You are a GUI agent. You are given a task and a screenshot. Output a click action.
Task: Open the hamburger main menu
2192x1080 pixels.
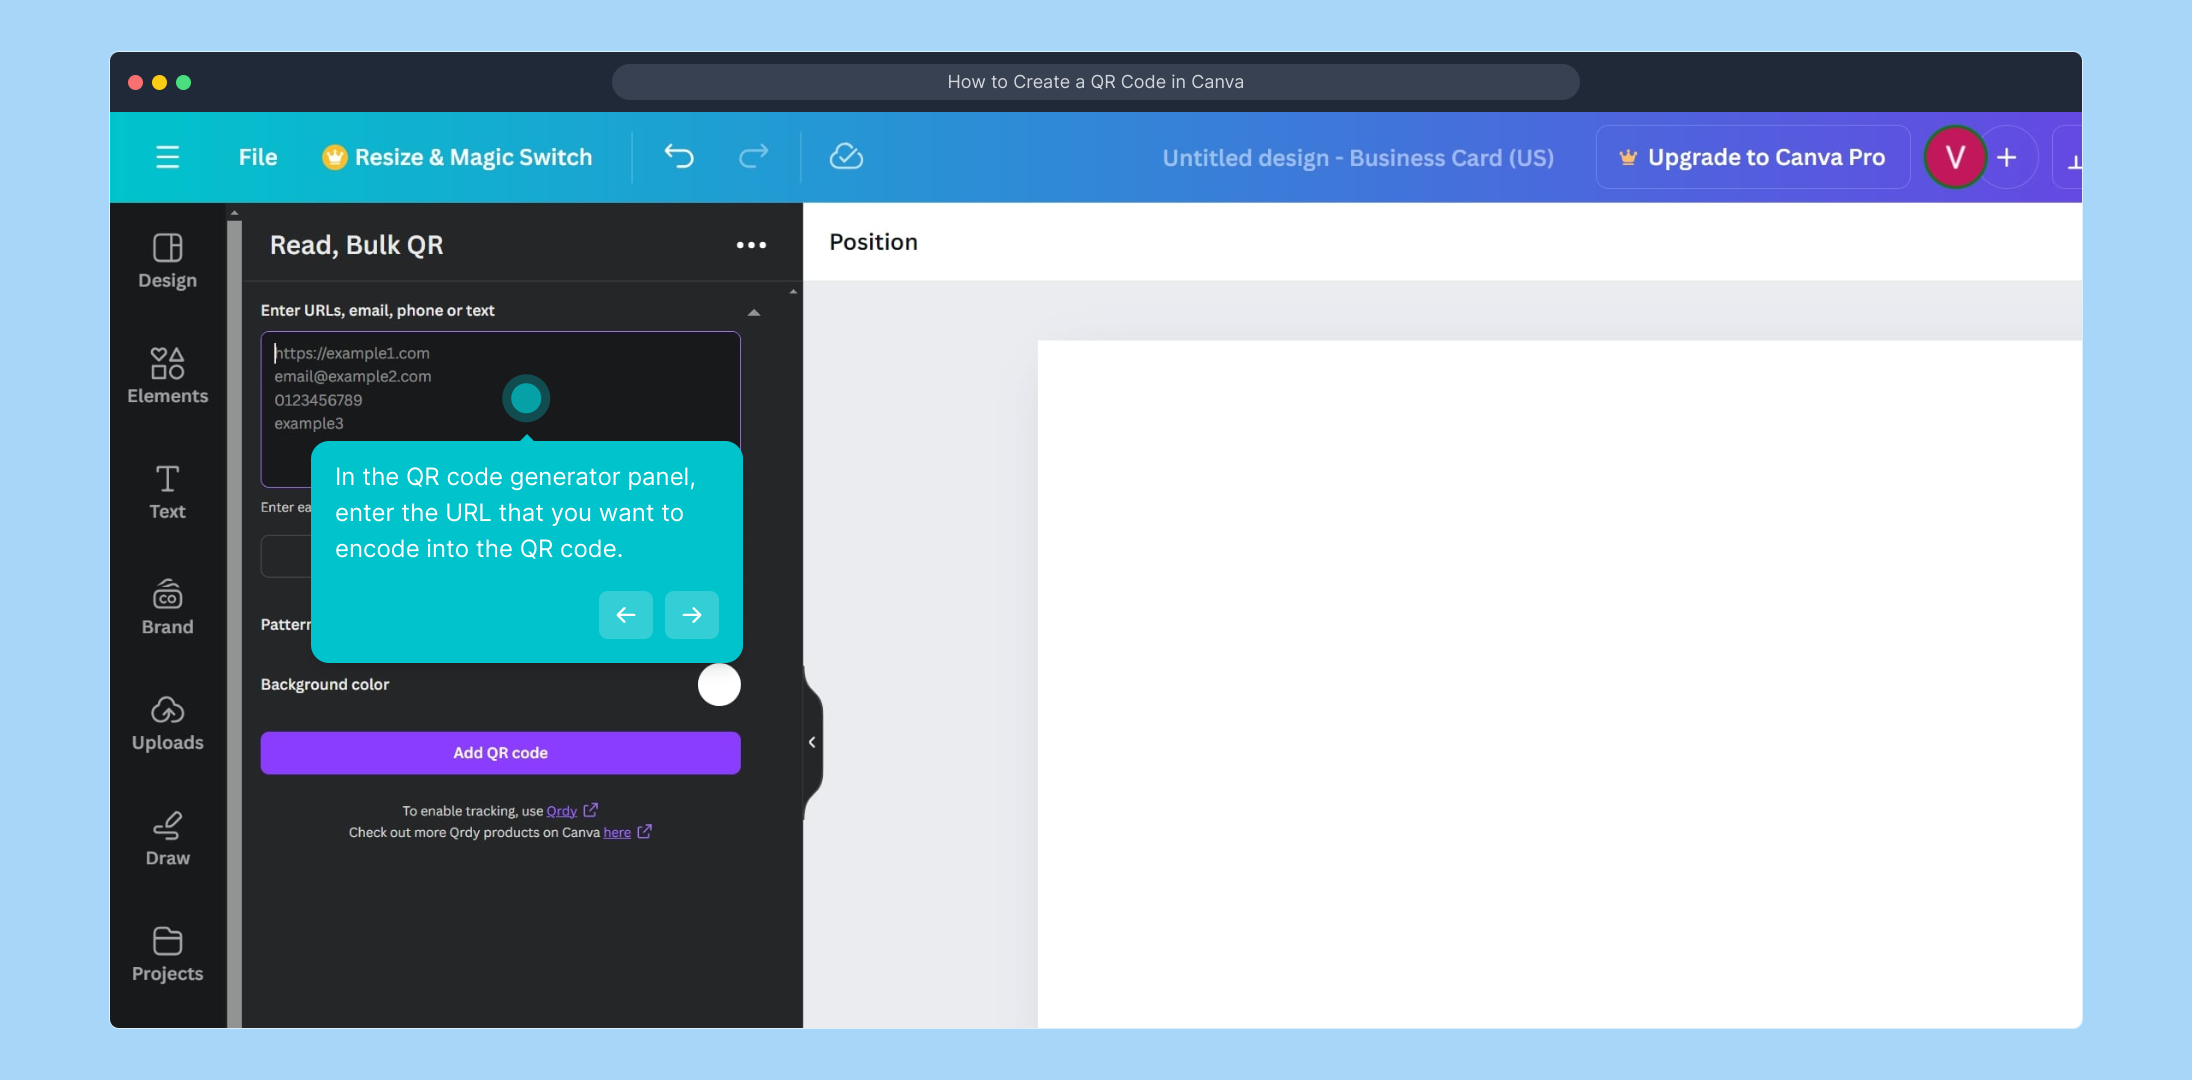pyautogui.click(x=168, y=157)
